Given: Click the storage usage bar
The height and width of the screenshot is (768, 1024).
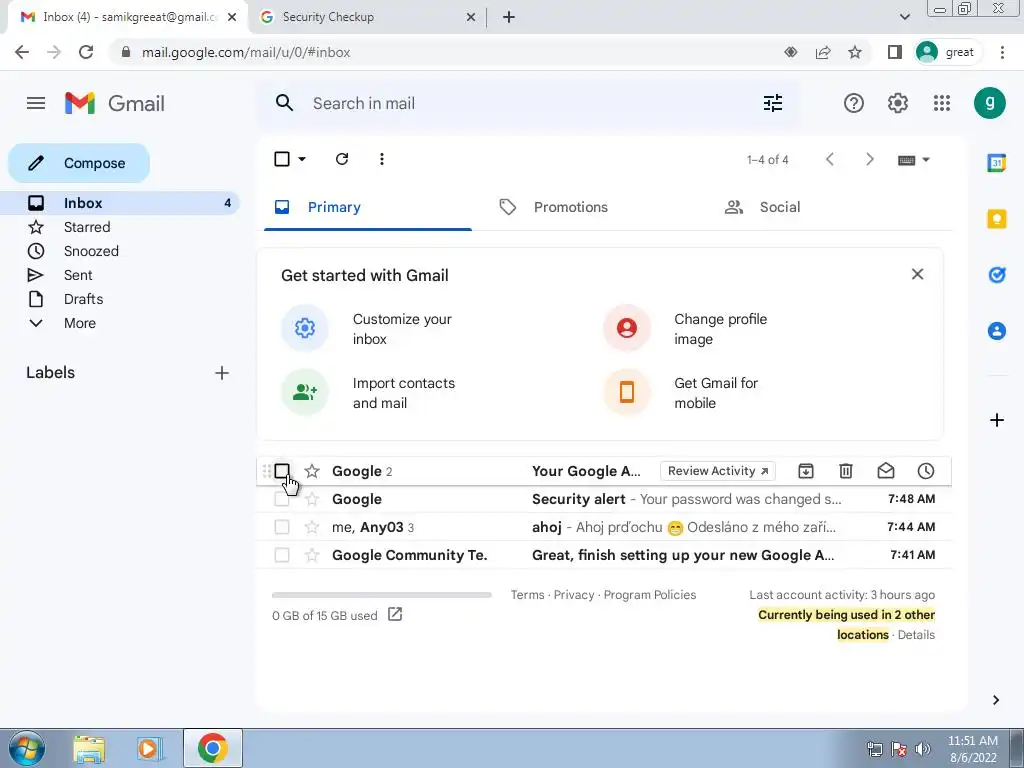Looking at the screenshot, I should (x=381, y=595).
